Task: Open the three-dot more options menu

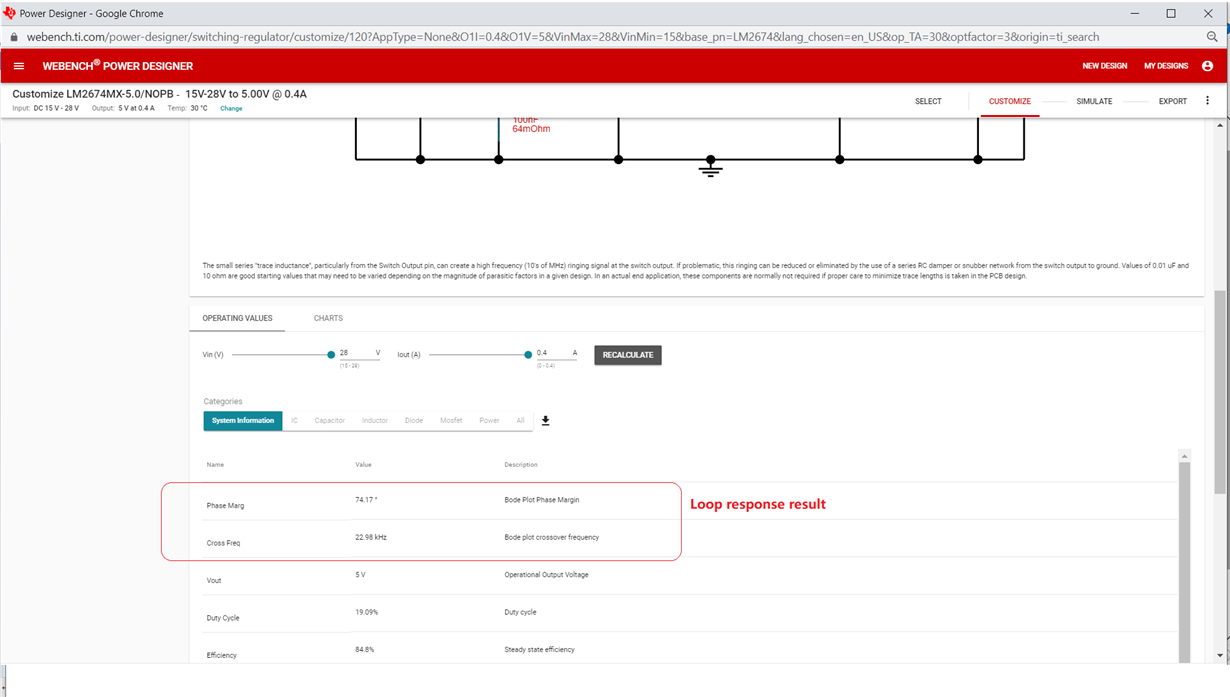Action: click(1207, 101)
